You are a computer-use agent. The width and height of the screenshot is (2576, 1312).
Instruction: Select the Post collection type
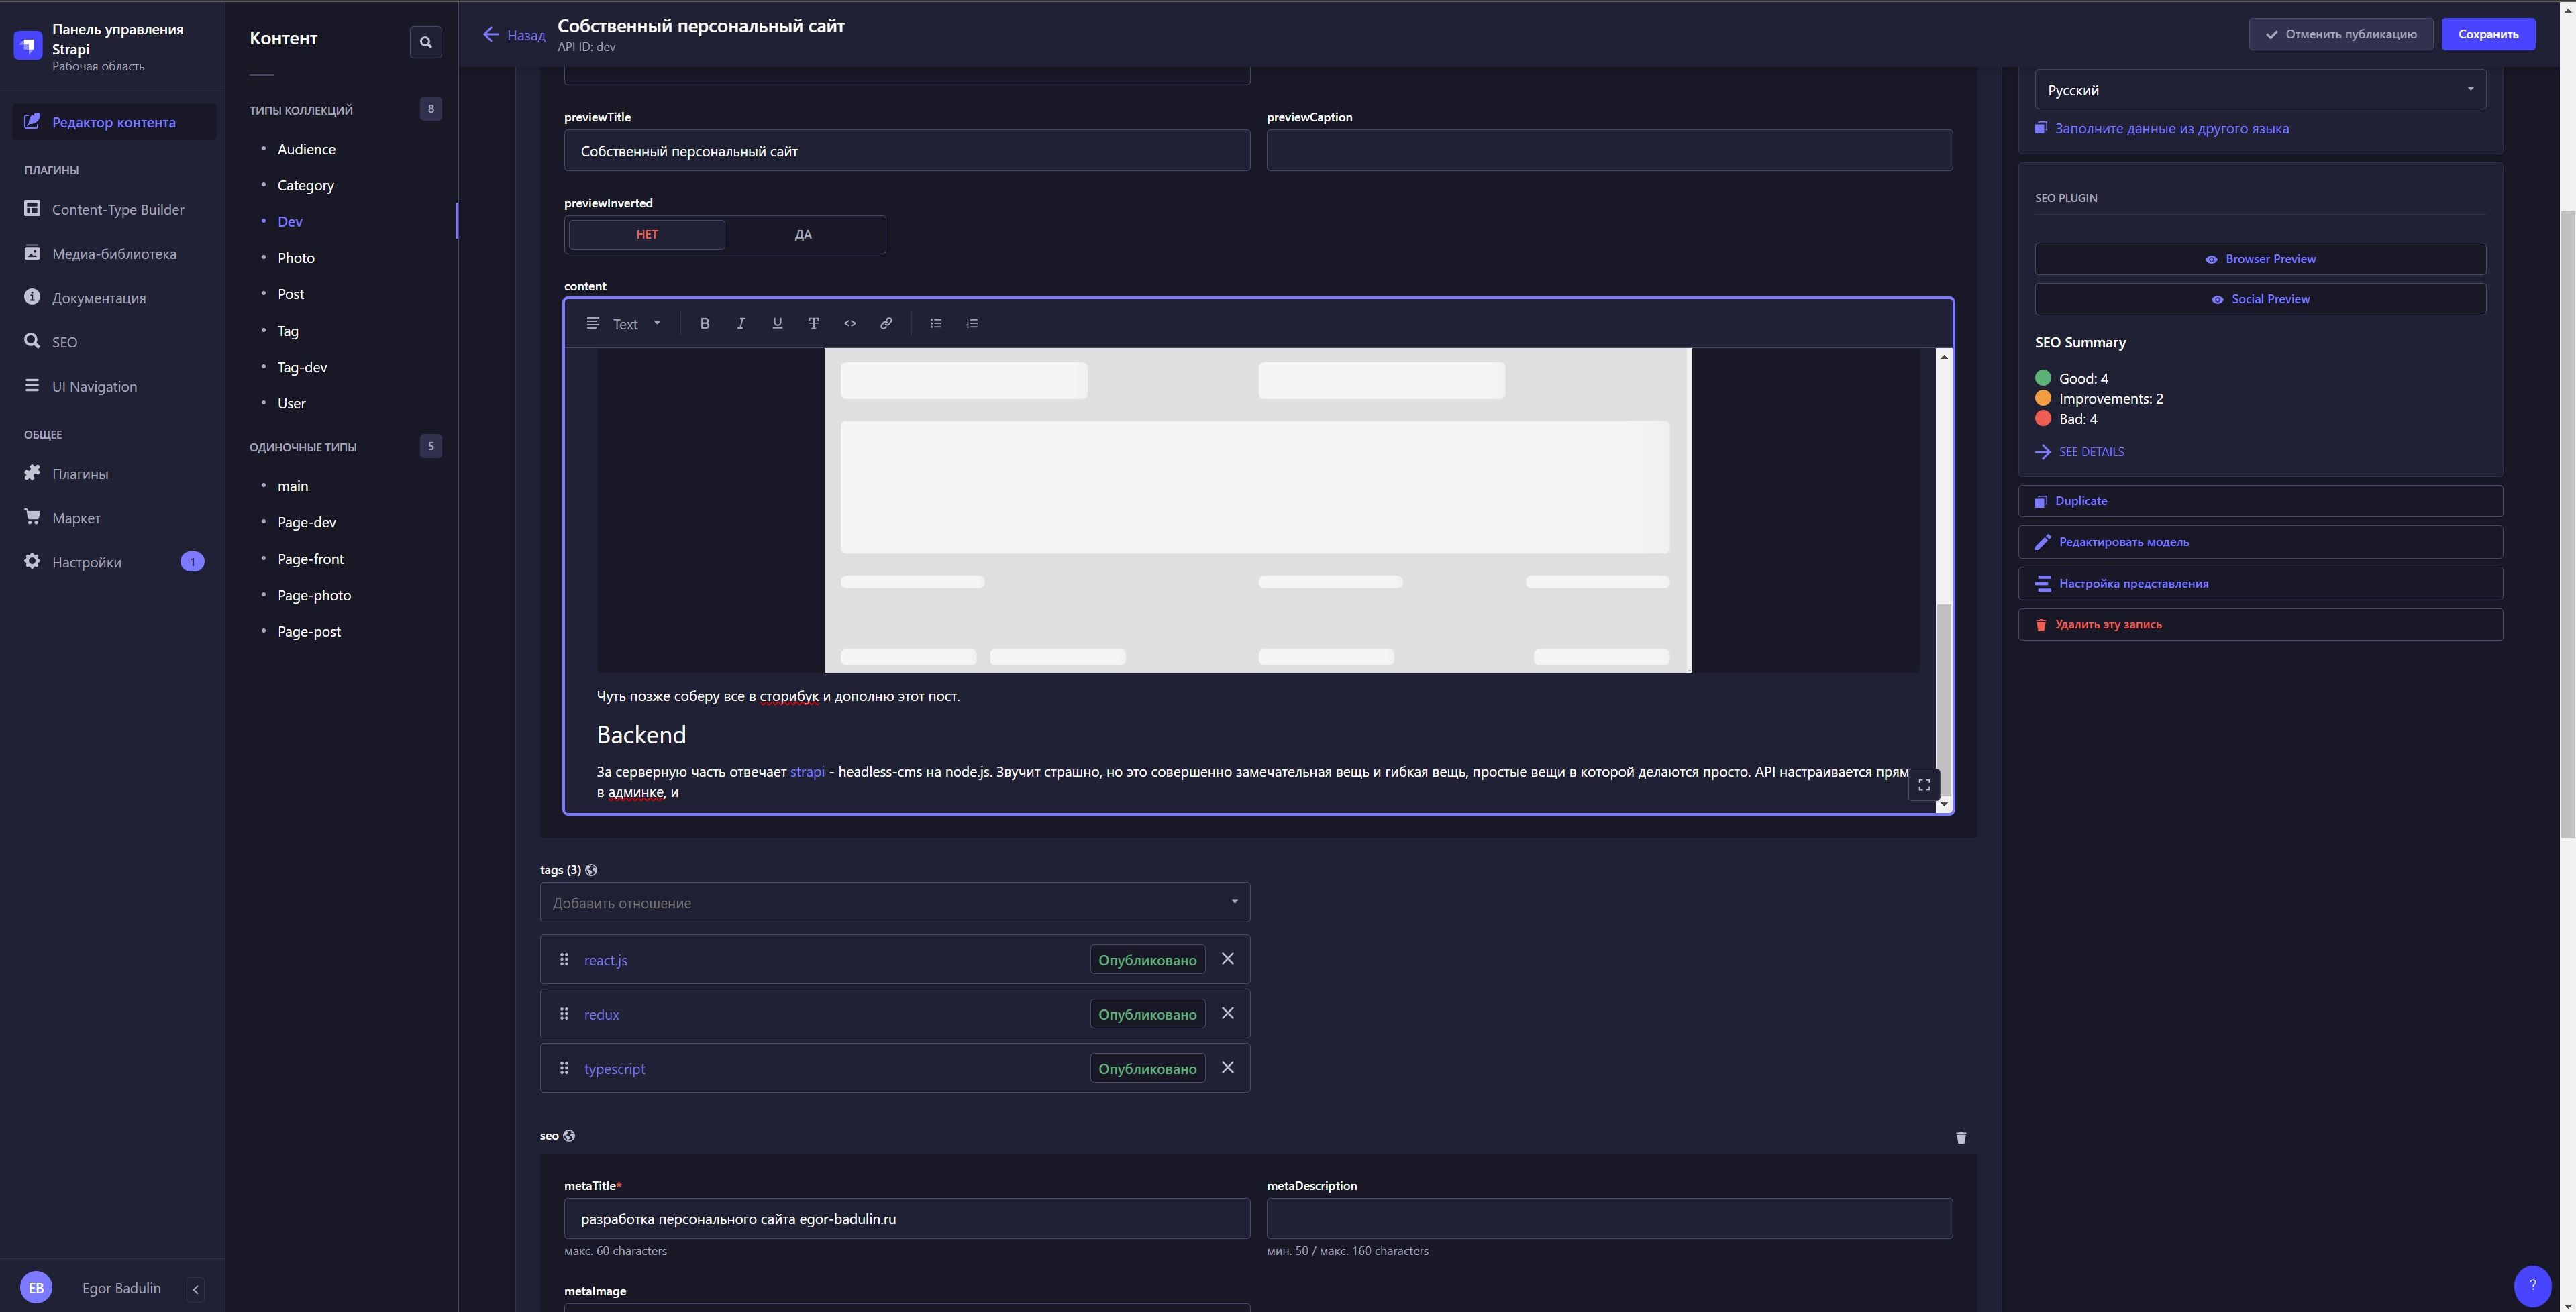coord(290,293)
